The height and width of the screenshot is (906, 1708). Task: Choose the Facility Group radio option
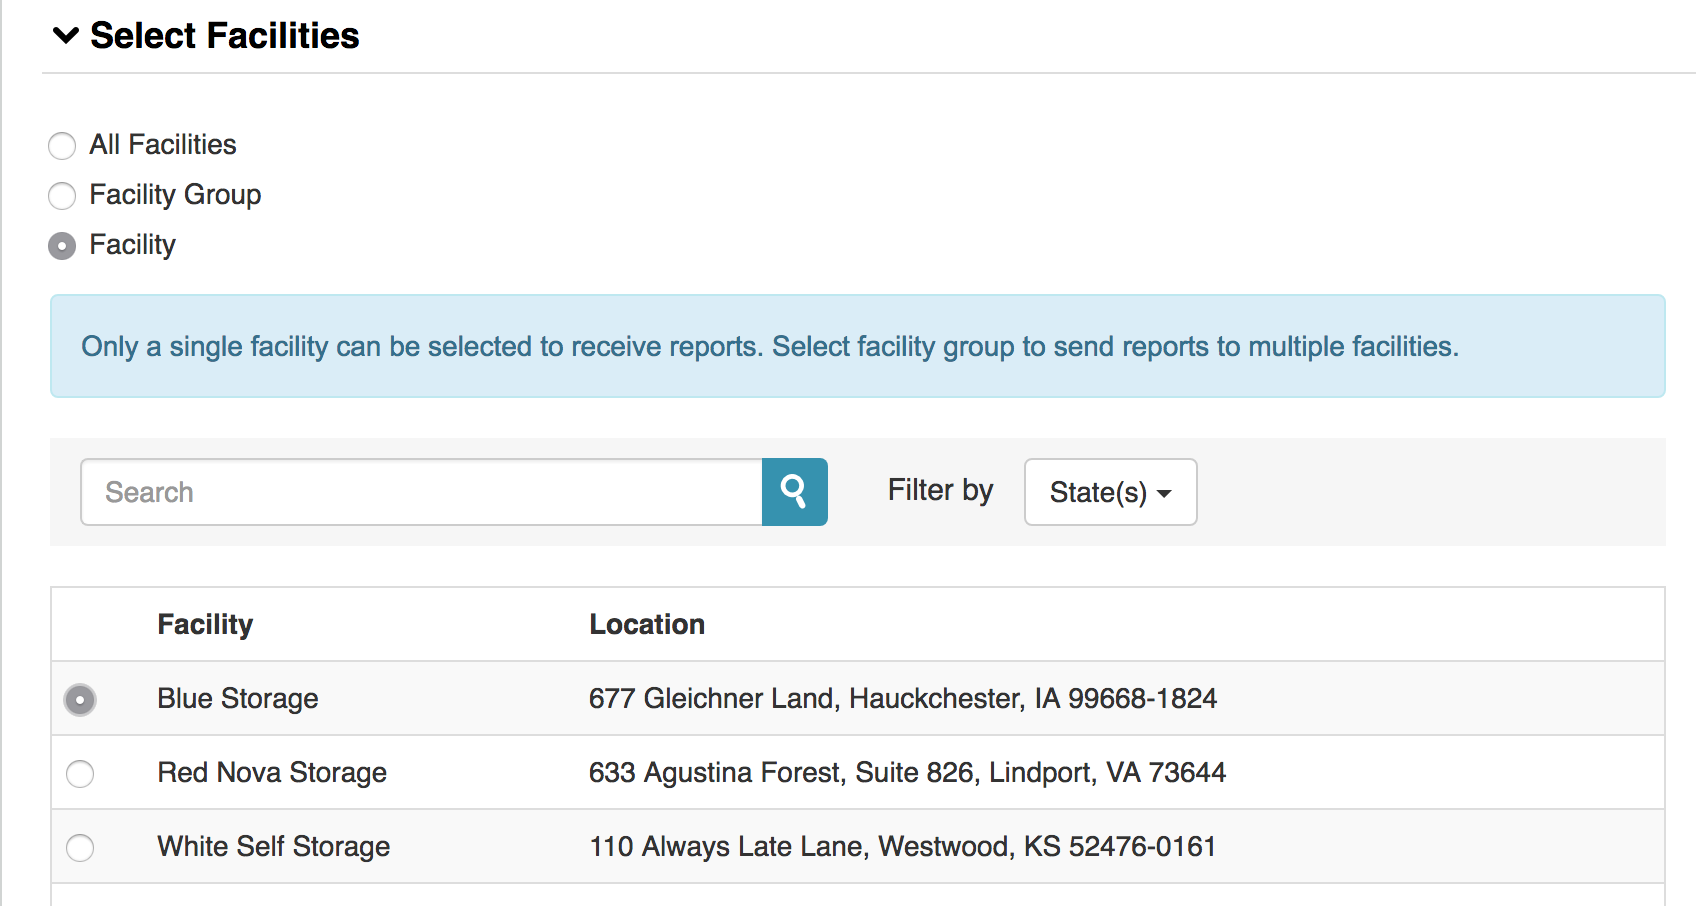pos(62,196)
